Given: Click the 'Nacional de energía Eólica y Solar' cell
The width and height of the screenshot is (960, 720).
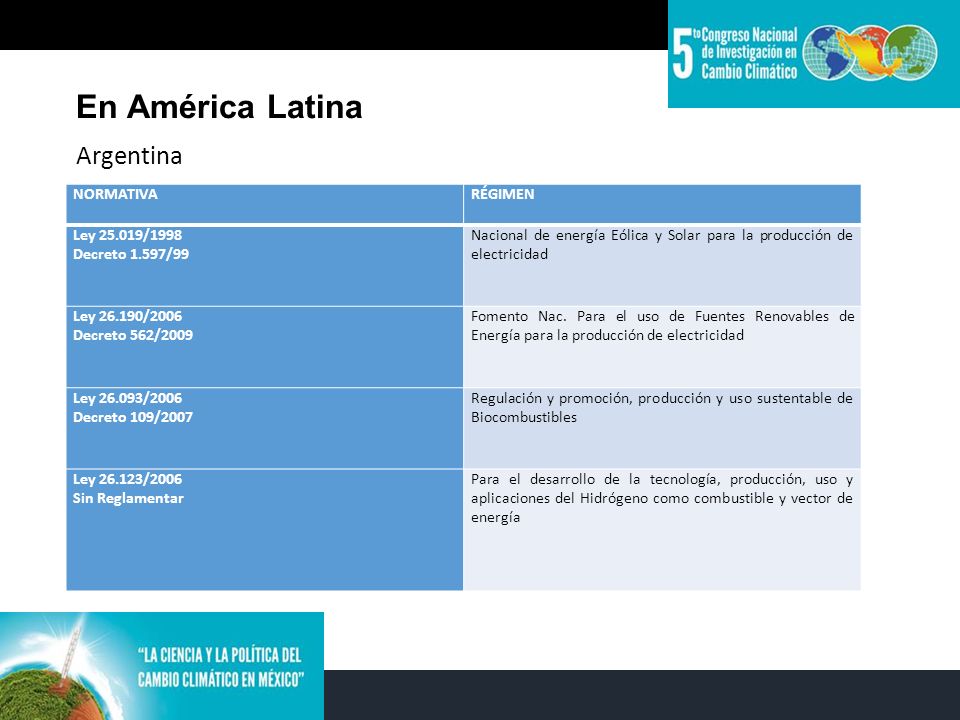Looking at the screenshot, I should [662, 266].
